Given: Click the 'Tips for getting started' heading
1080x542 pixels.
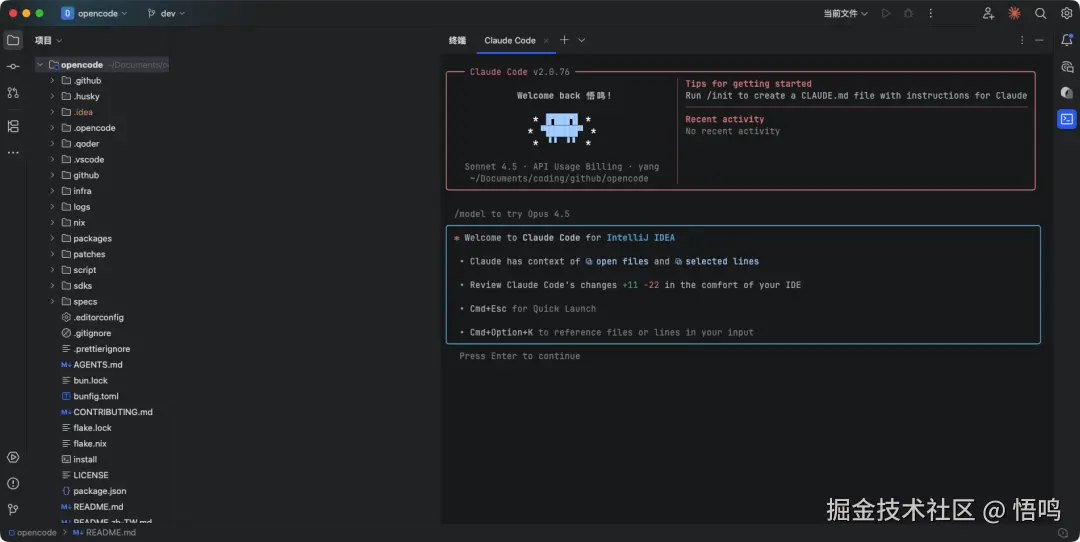Looking at the screenshot, I should click(748, 83).
